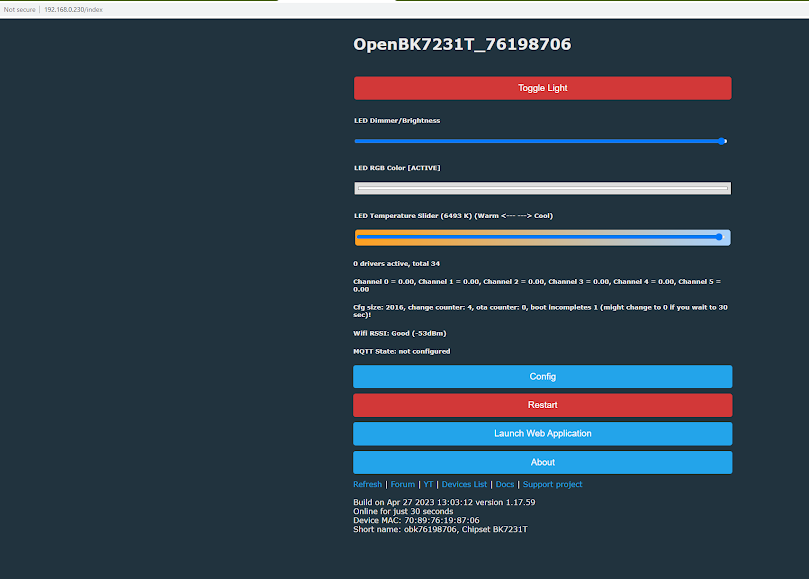809x579 pixels.
Task: Launch Web Application button
Action: pos(542,433)
